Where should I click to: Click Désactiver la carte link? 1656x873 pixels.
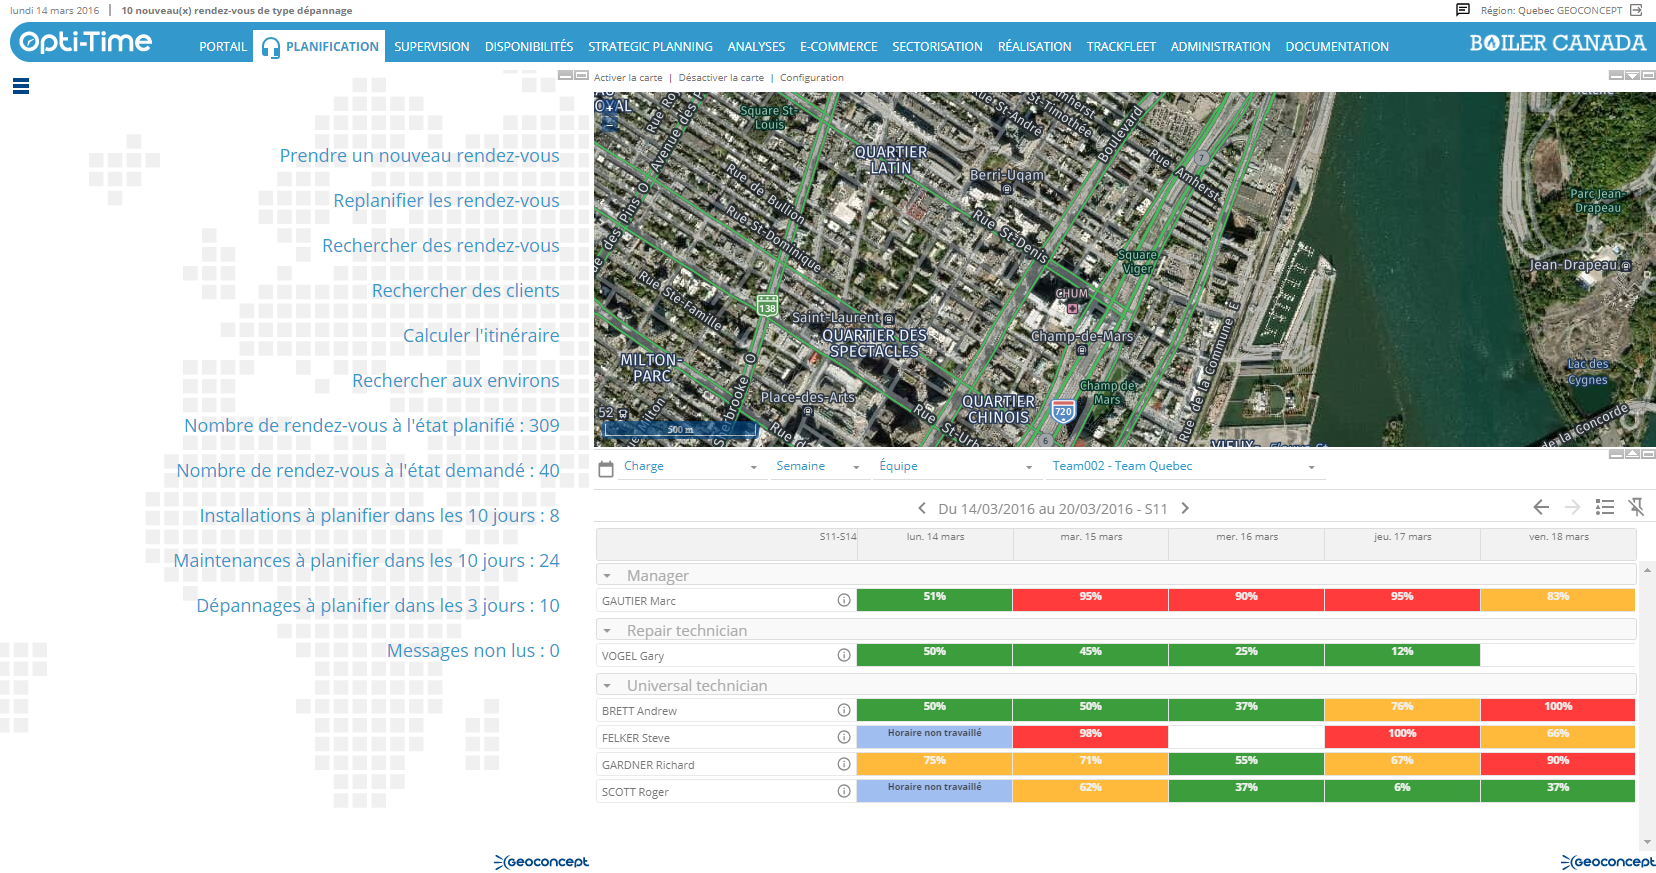(721, 77)
